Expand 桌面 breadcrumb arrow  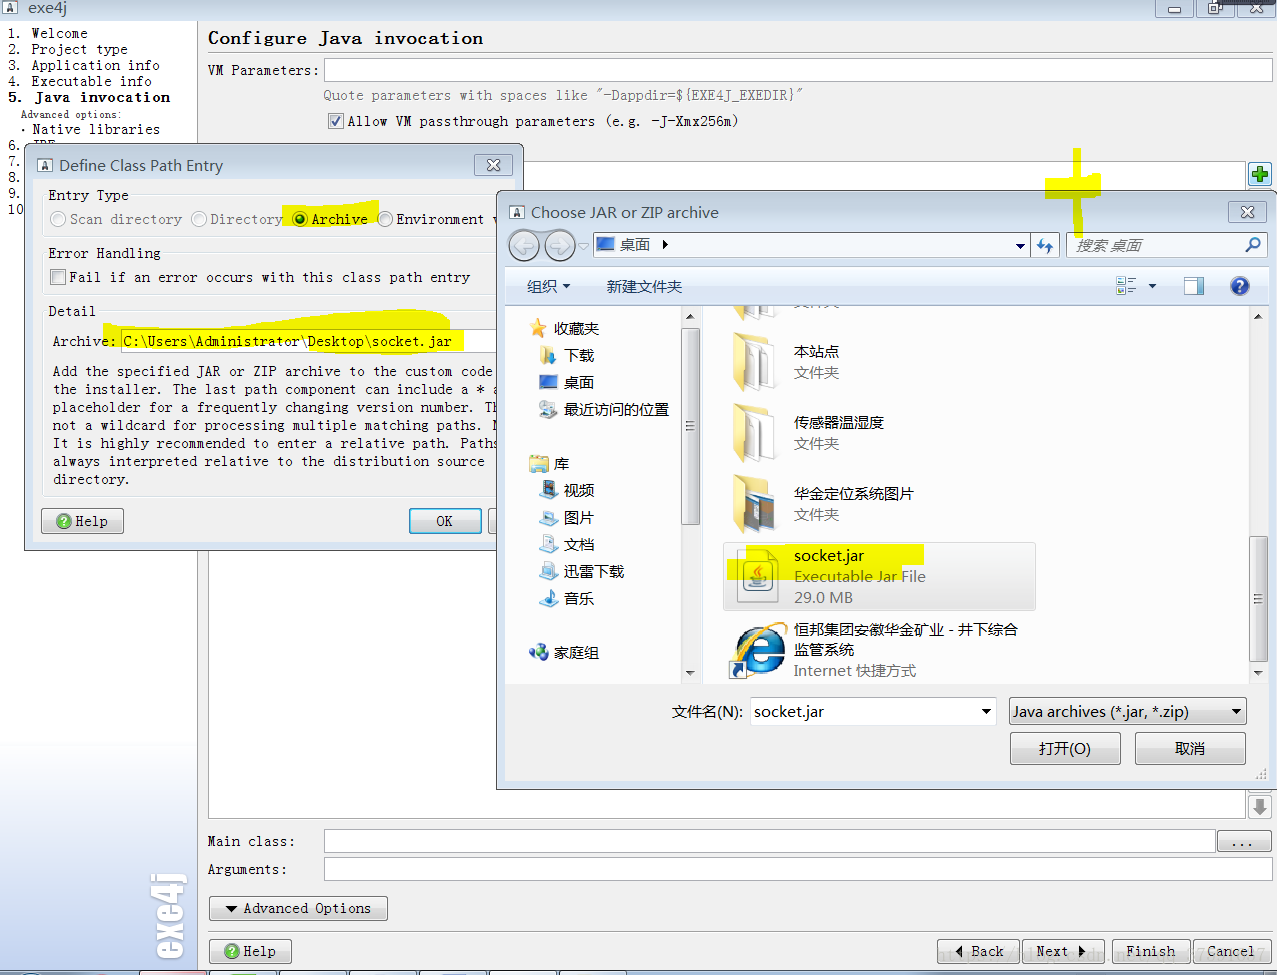point(665,245)
